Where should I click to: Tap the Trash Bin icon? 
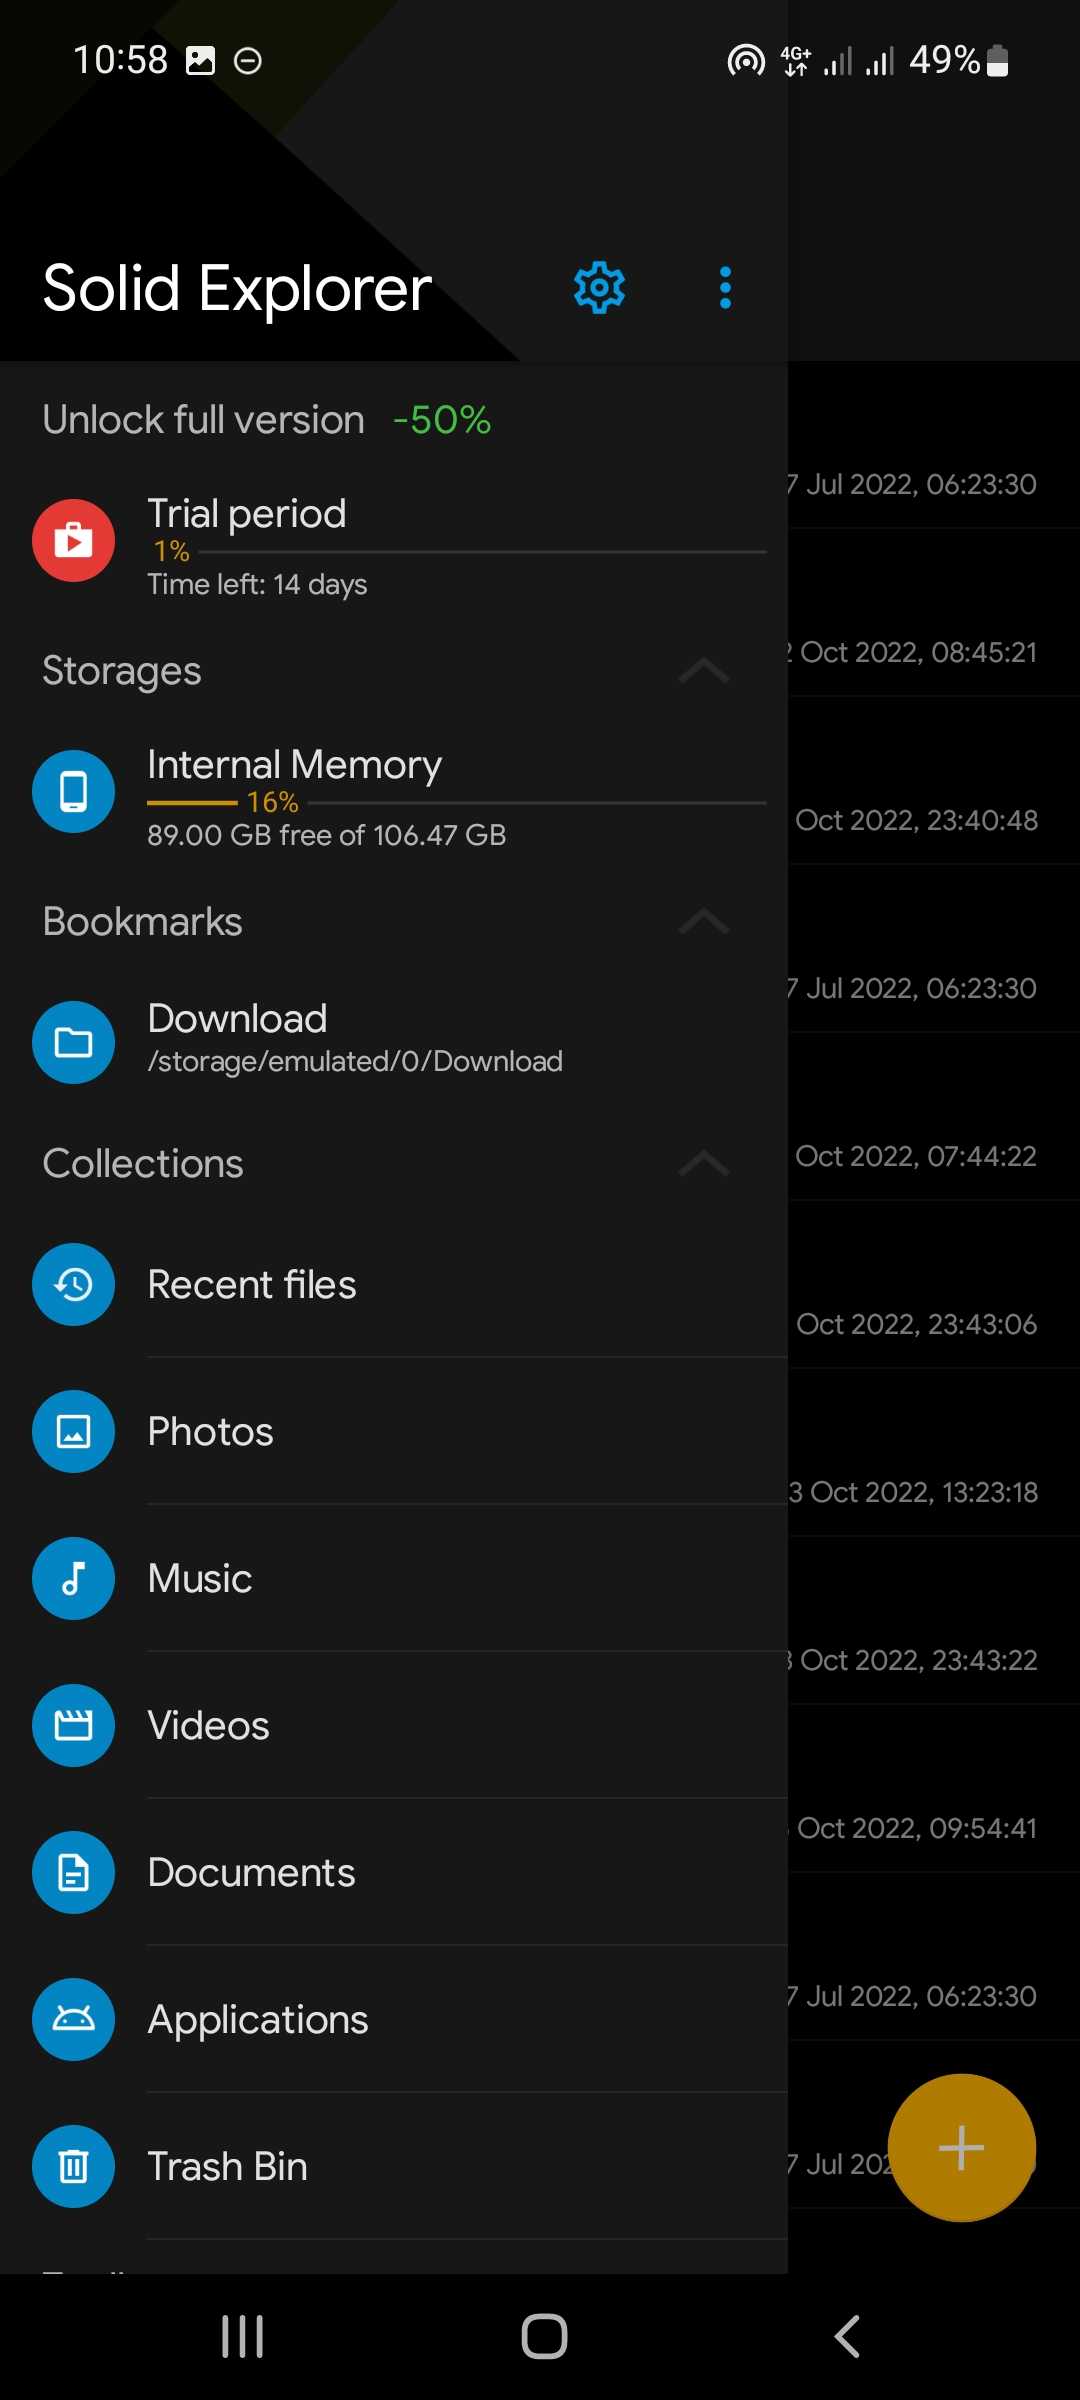pyautogui.click(x=73, y=2166)
